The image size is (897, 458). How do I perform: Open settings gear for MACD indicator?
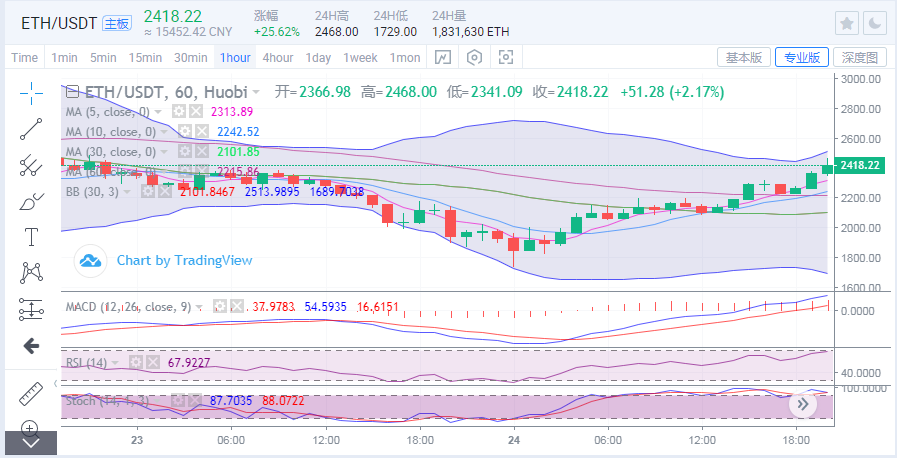(220, 307)
